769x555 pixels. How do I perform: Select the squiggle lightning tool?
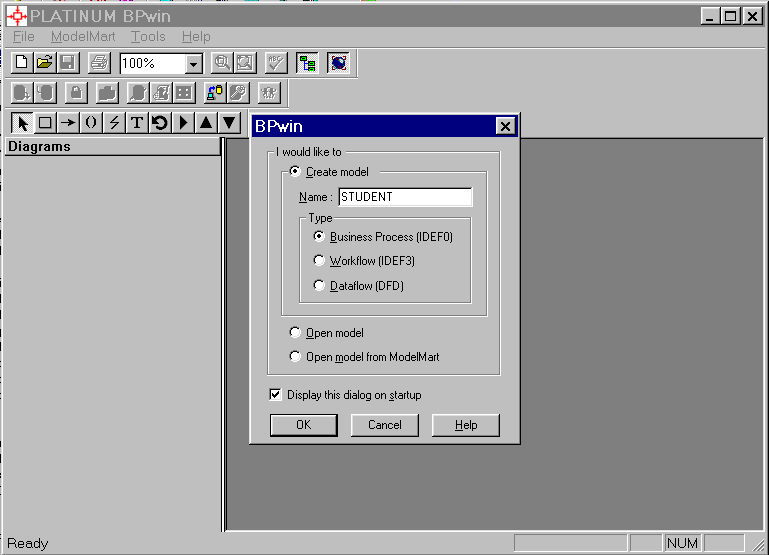(x=114, y=123)
